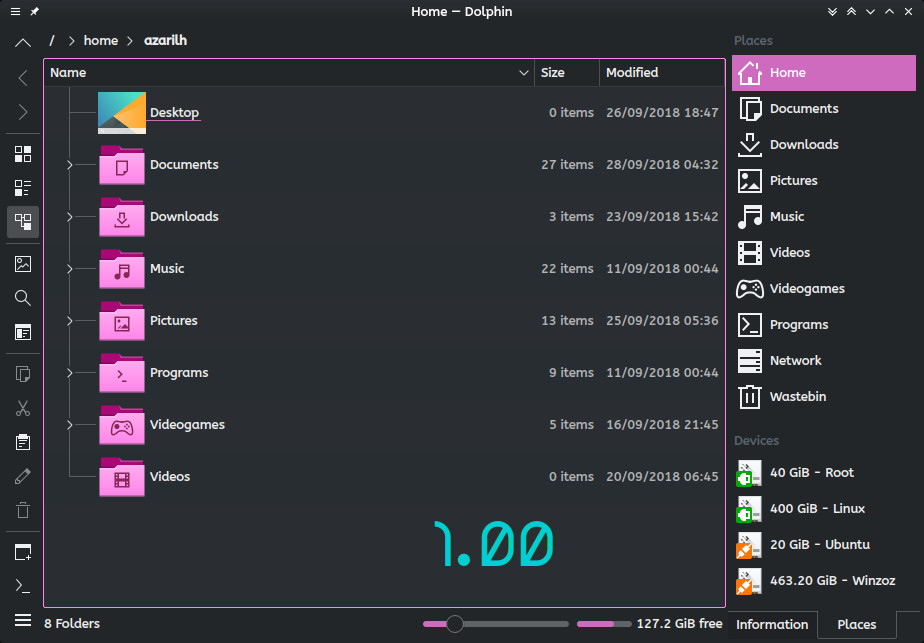Screen dimensions: 924x643
Task: Toggle split view icon in the sidebar toolbar
Action: click(x=23, y=332)
